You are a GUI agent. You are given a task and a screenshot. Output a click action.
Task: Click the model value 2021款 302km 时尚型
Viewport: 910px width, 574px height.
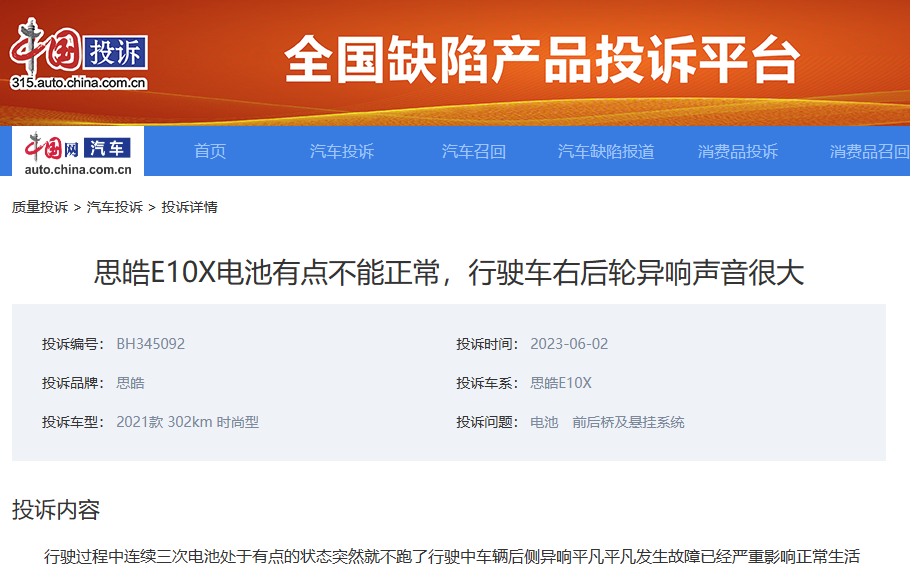click(x=187, y=422)
